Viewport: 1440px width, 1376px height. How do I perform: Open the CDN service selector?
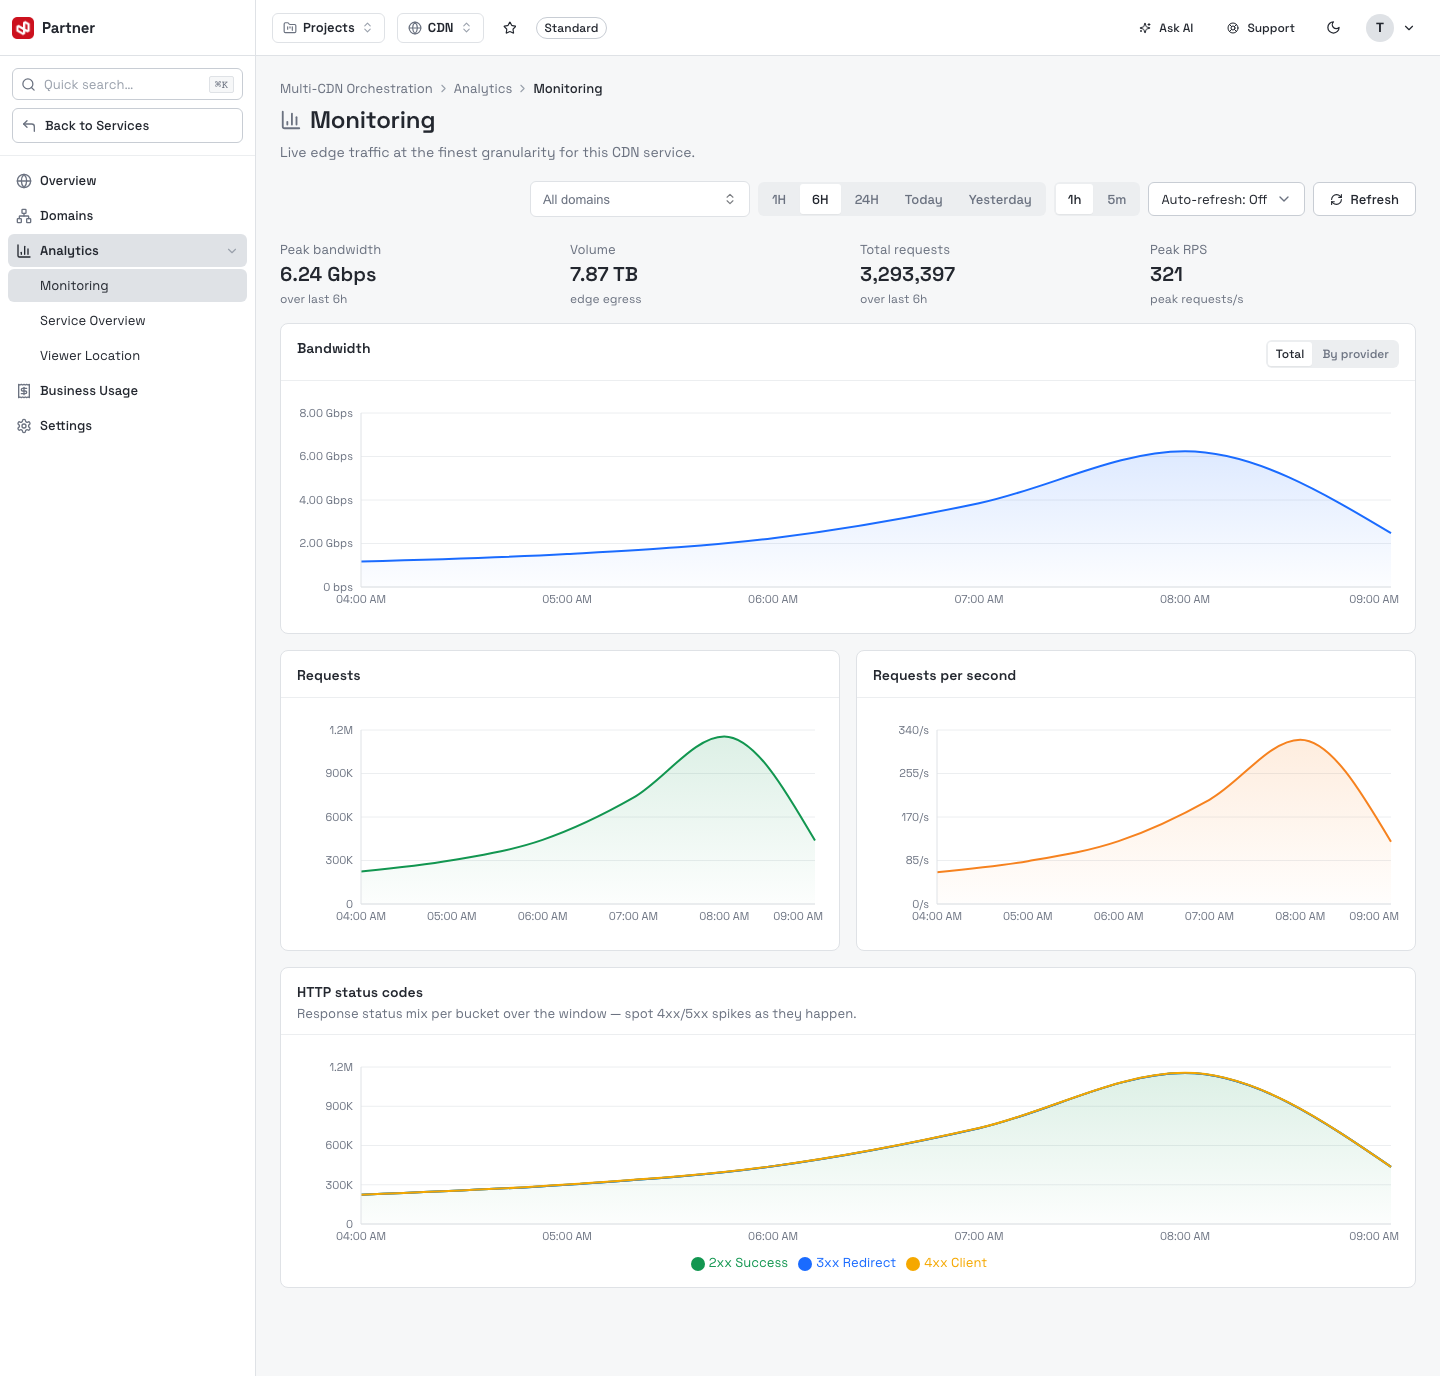[440, 28]
